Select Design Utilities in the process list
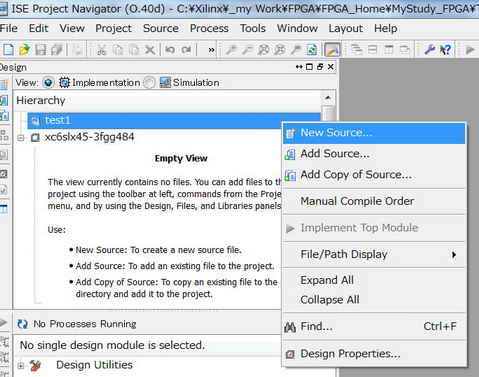The width and height of the screenshot is (479, 377). click(x=94, y=365)
